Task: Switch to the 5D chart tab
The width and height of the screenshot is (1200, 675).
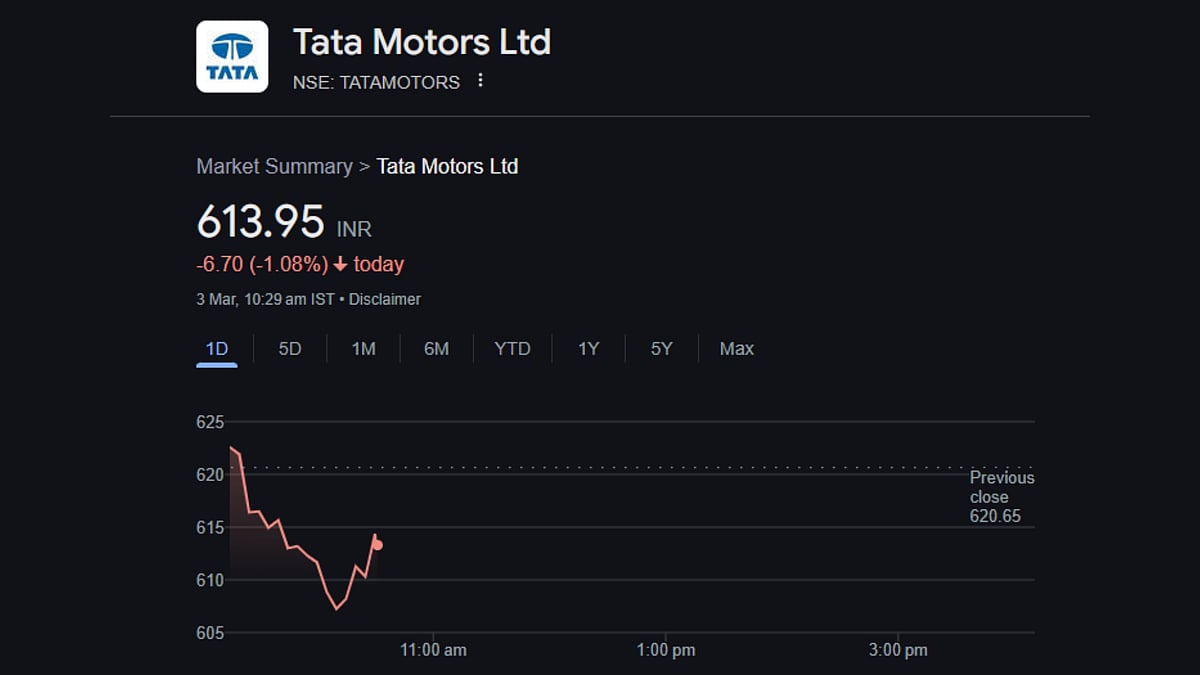Action: tap(289, 349)
